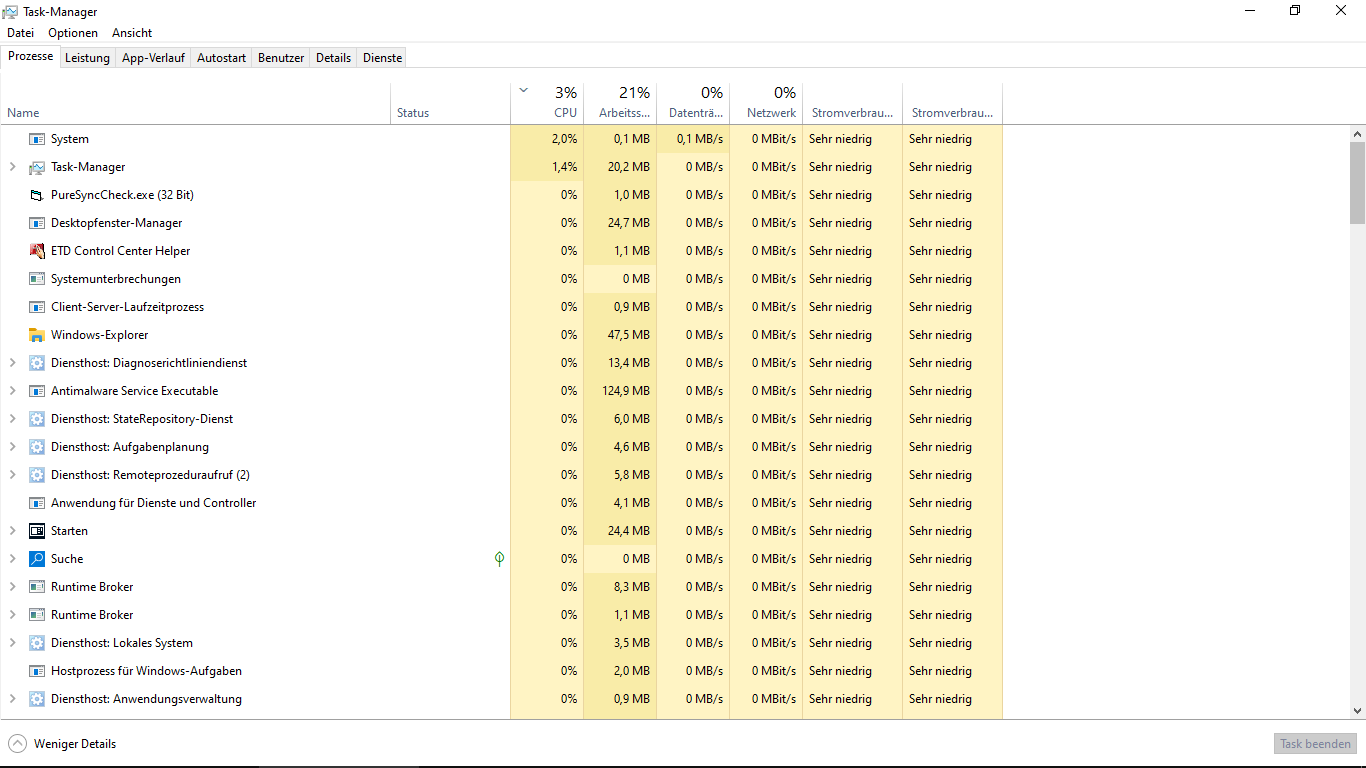The width and height of the screenshot is (1366, 768).
Task: Open the Optionen menu
Action: (73, 33)
